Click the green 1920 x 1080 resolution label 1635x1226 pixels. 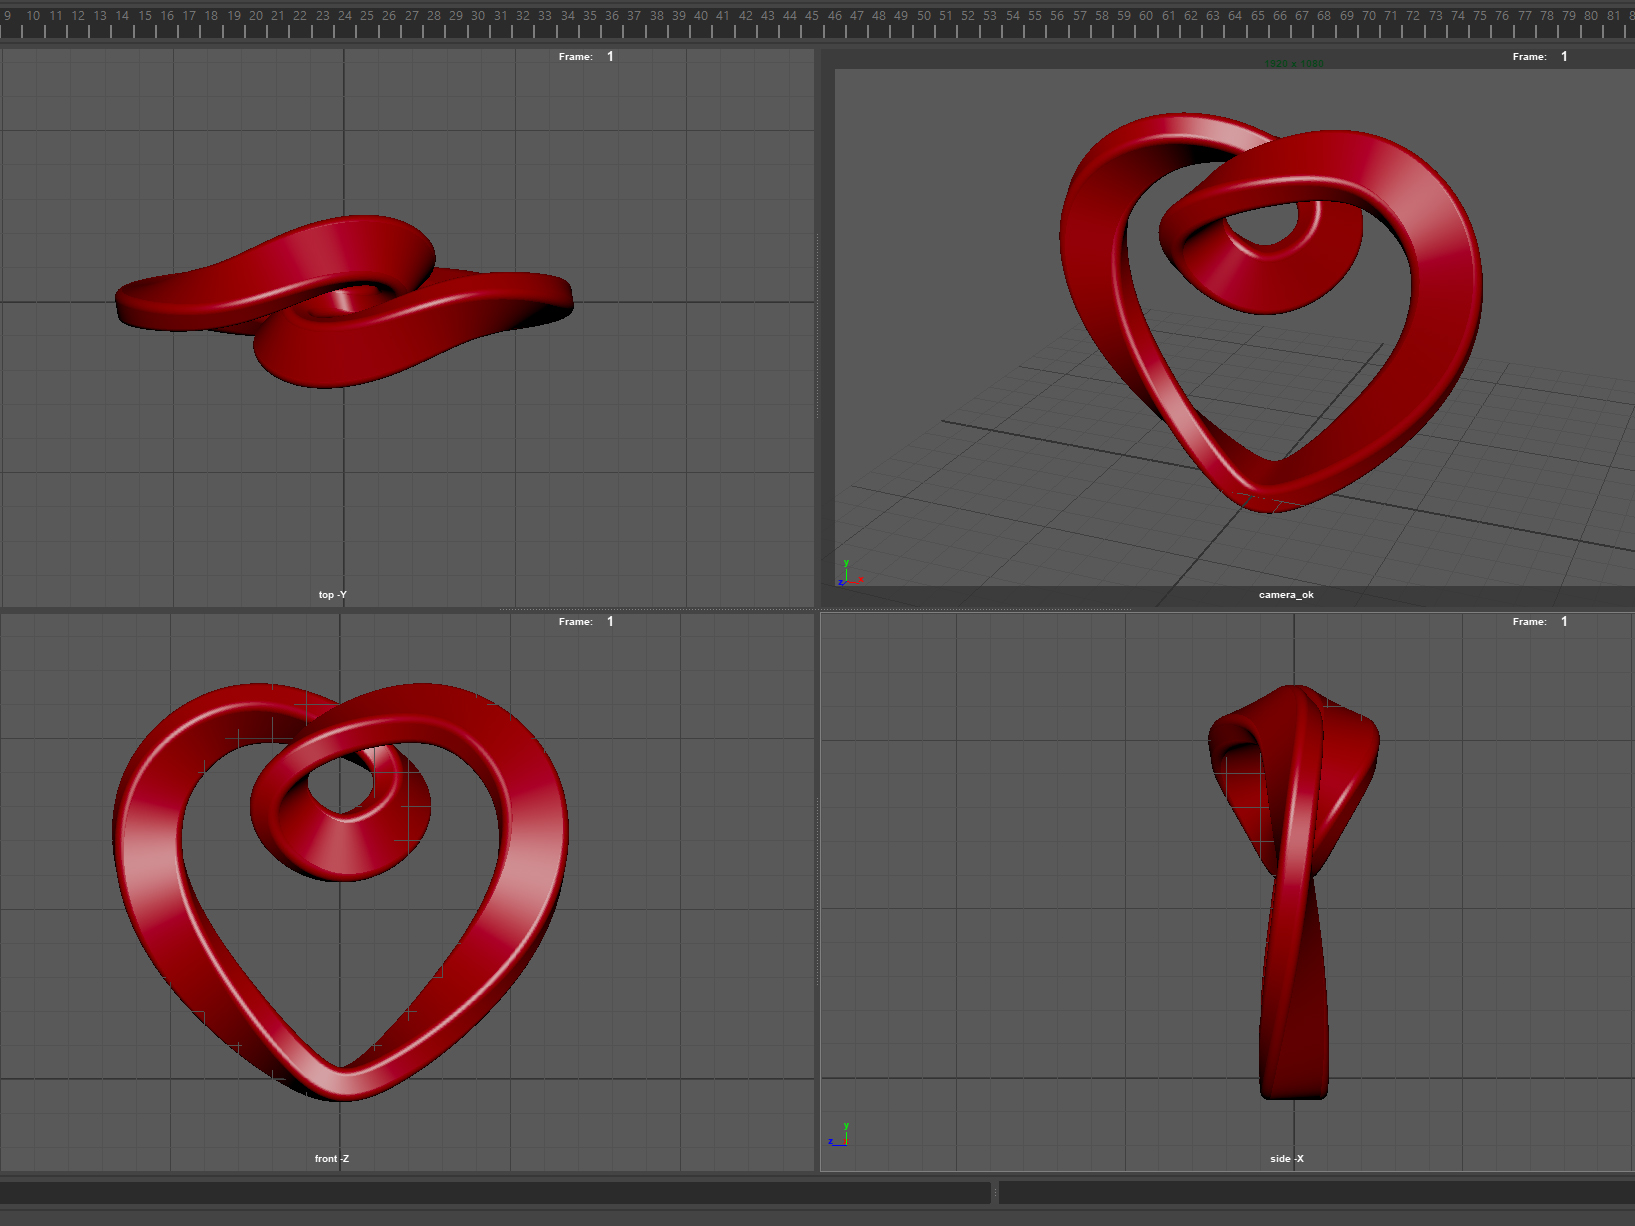[1294, 64]
